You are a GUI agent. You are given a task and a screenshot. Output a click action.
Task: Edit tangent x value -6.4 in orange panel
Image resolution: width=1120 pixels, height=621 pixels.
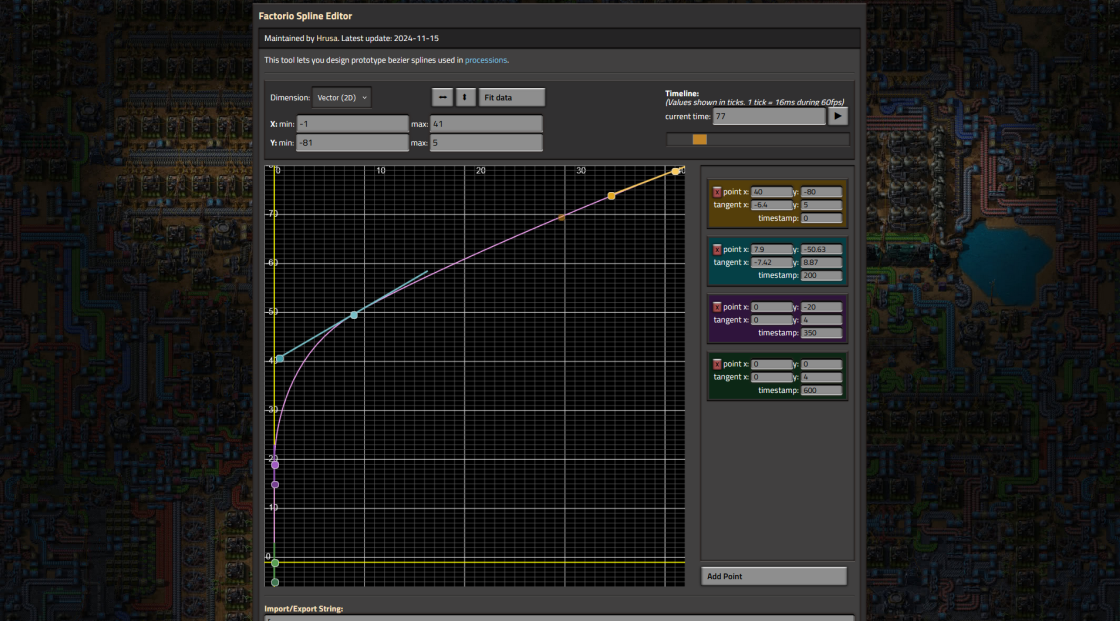click(771, 205)
